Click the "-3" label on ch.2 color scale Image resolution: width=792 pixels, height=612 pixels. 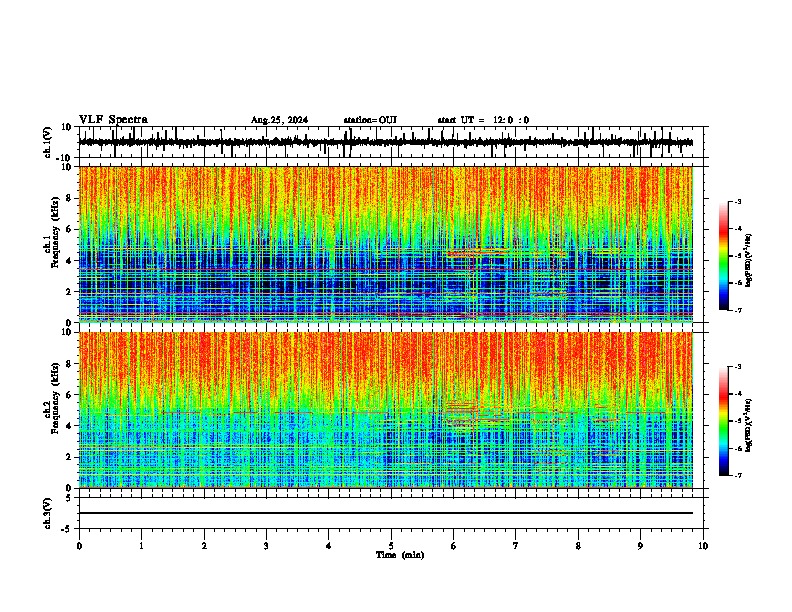[x=737, y=367]
